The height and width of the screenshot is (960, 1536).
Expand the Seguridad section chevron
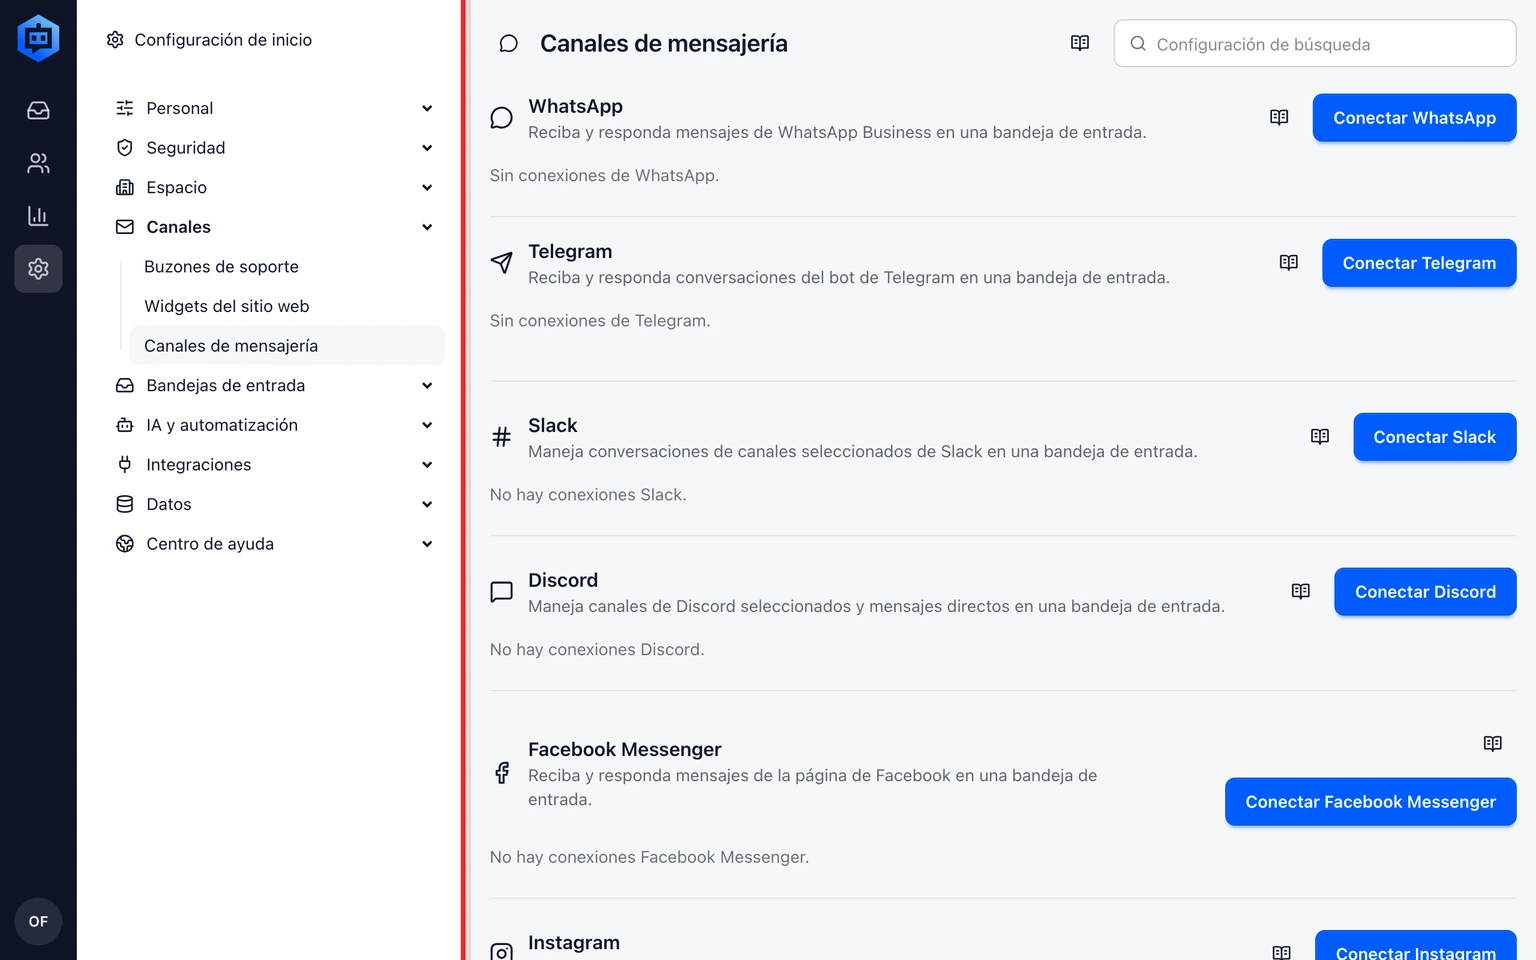click(427, 148)
